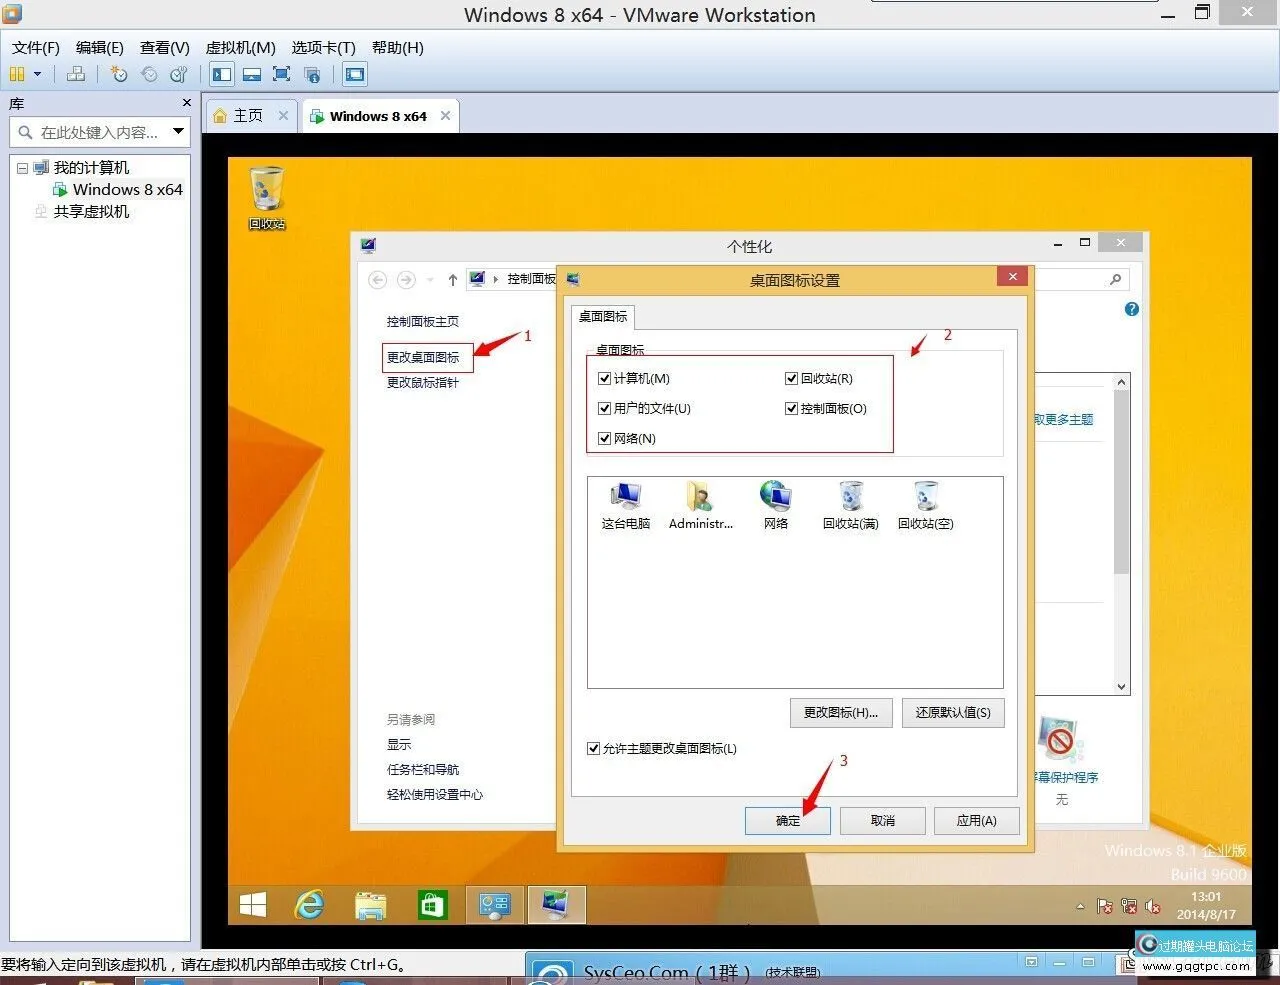This screenshot has height=985, width=1280.
Task: Uncheck the 计算机(M) checkbox
Action: click(604, 378)
